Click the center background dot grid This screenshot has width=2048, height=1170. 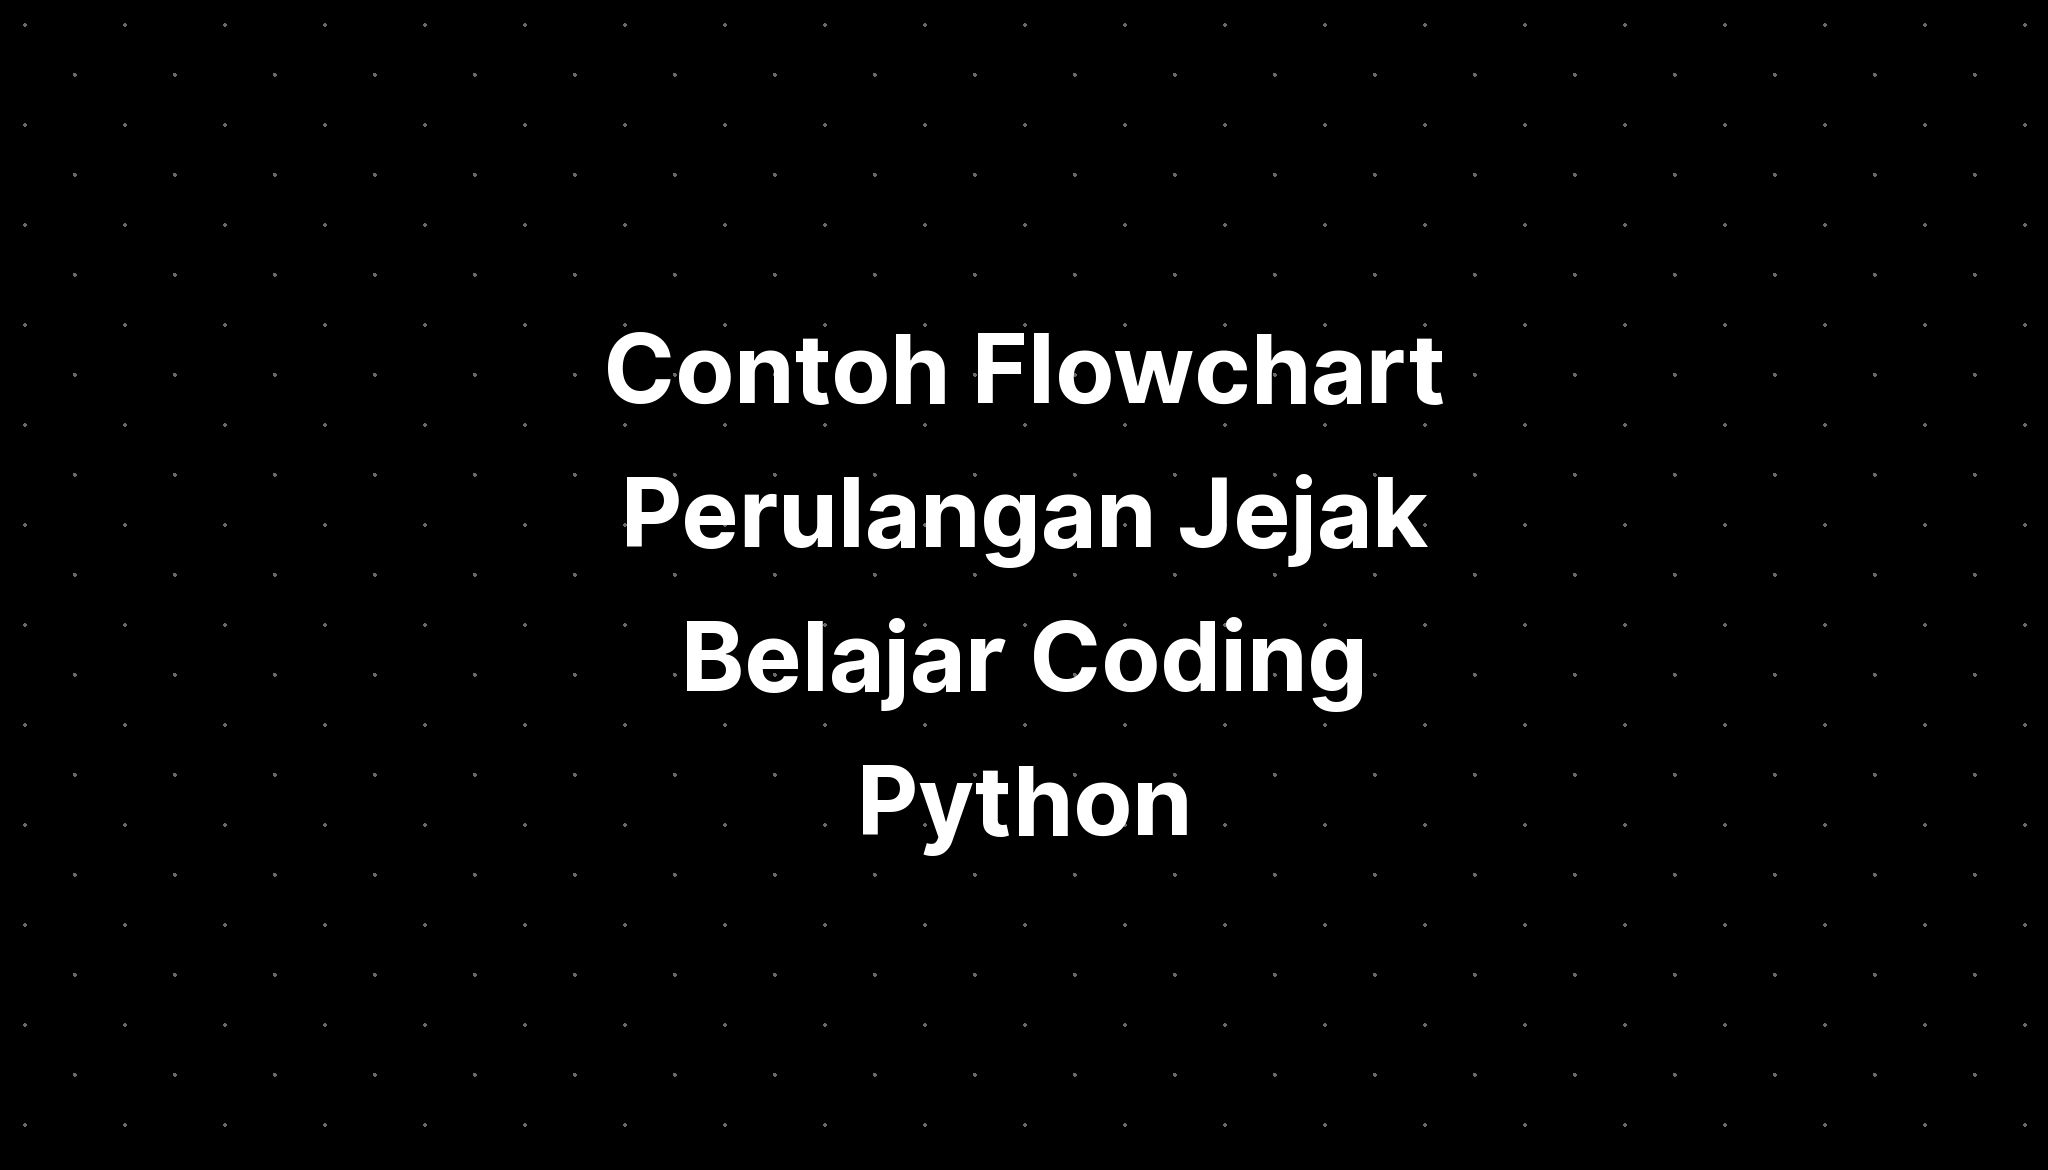[x=1024, y=585]
